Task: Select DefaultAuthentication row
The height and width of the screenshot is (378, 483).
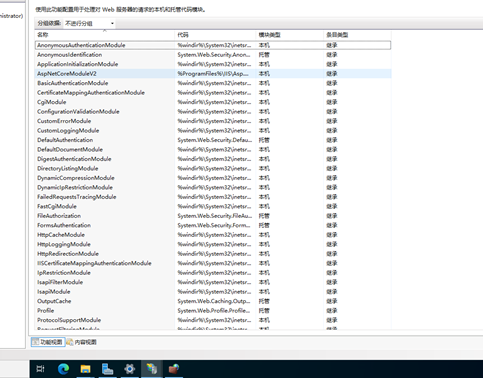Action: click(213, 140)
